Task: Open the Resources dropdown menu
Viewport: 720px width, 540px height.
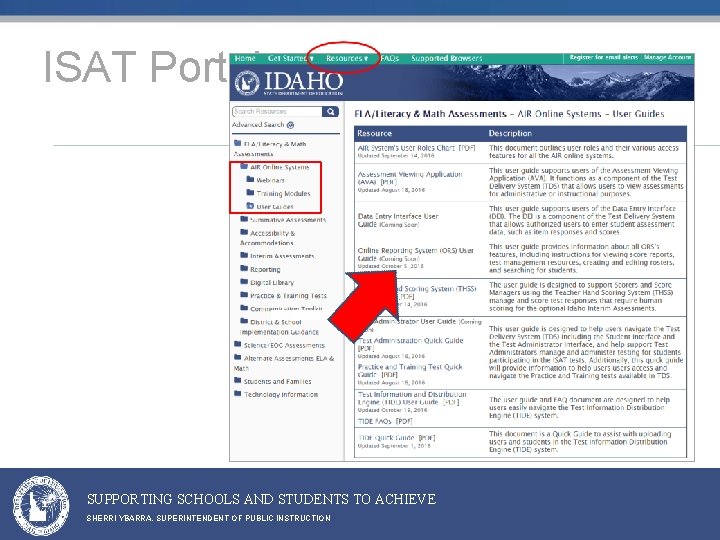Action: point(347,58)
